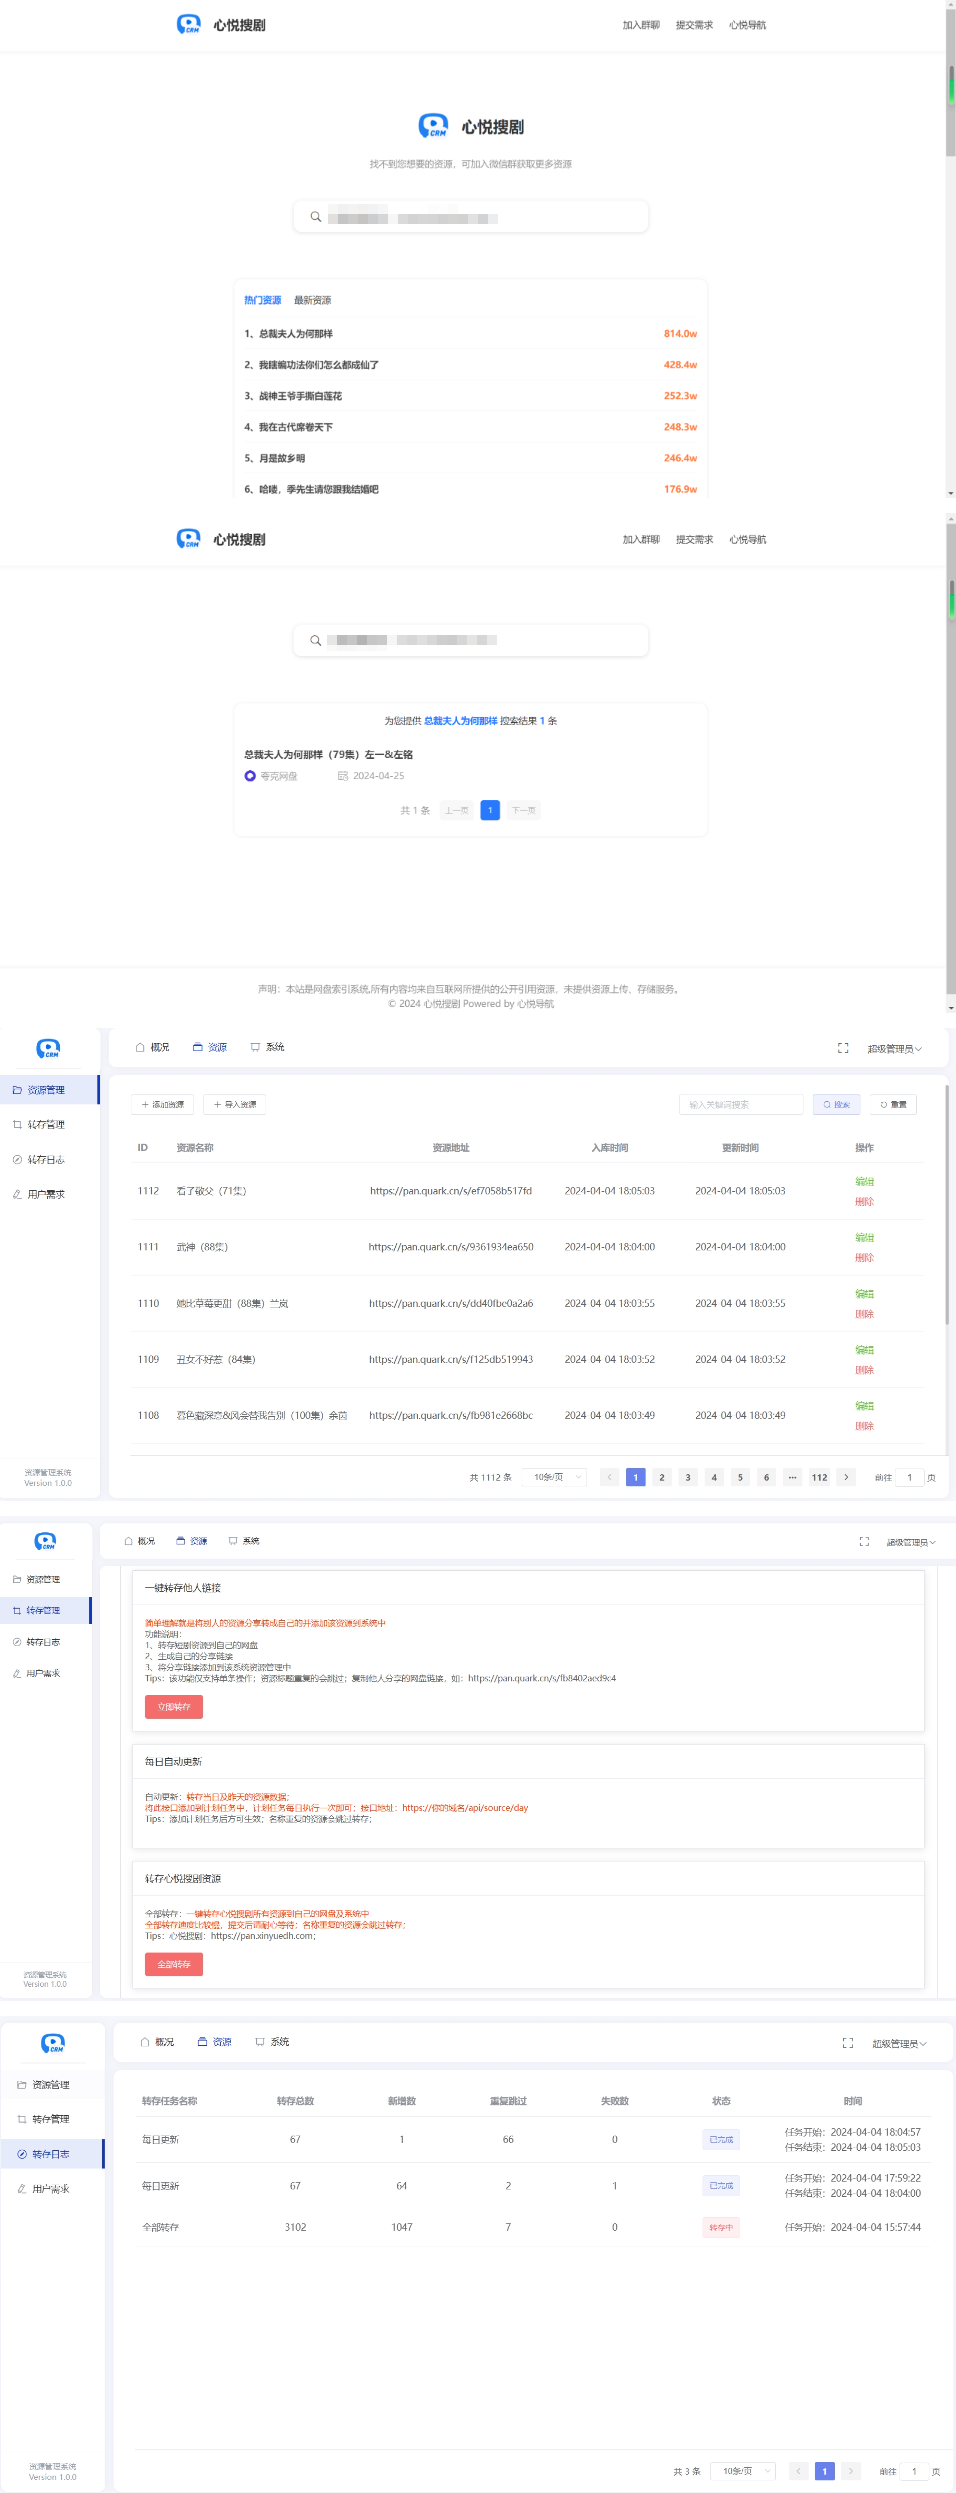Screen dimensions: 956x2493
Task: Select the 热门资源 tab
Action: [262, 300]
